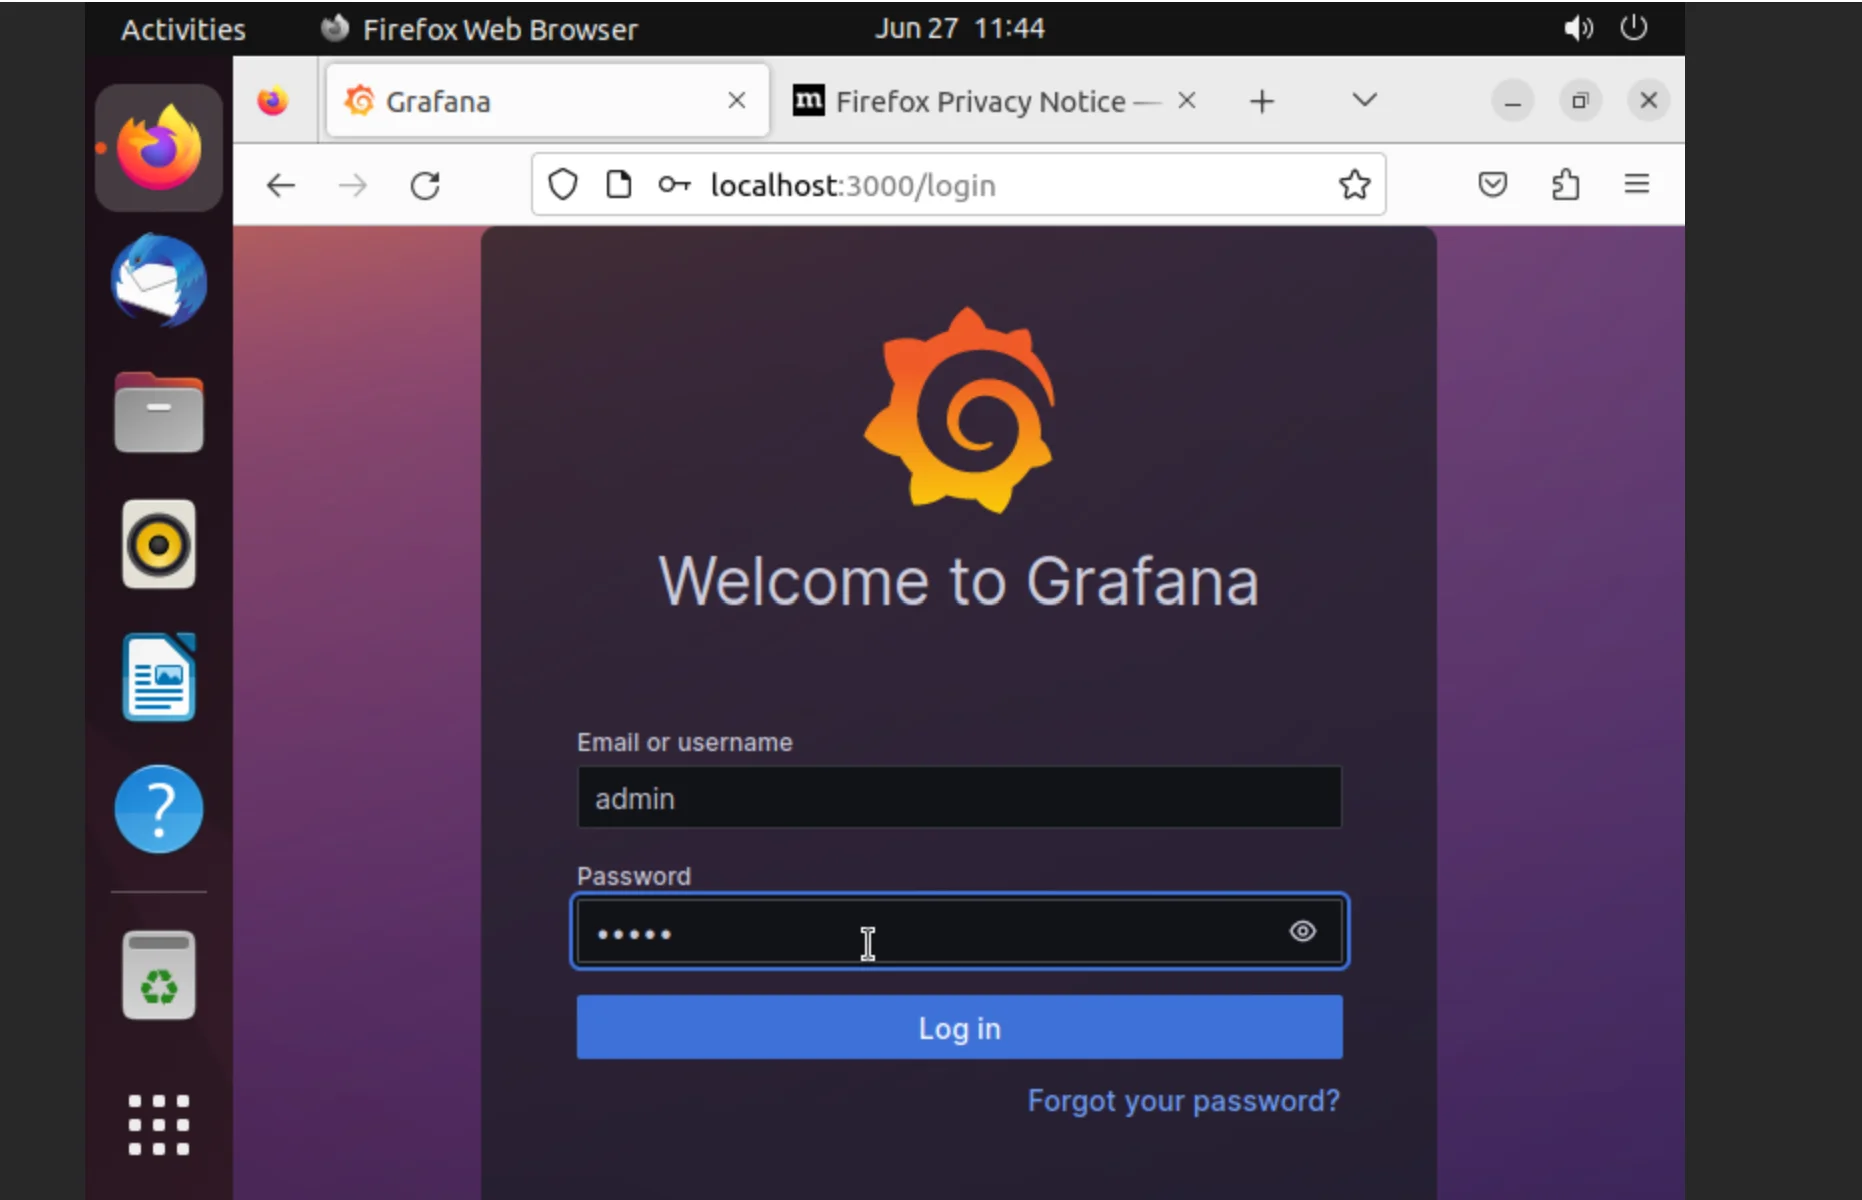Switch to the Firefox Privacy Notice tab
Image resolution: width=1862 pixels, height=1200 pixels.
pos(975,100)
